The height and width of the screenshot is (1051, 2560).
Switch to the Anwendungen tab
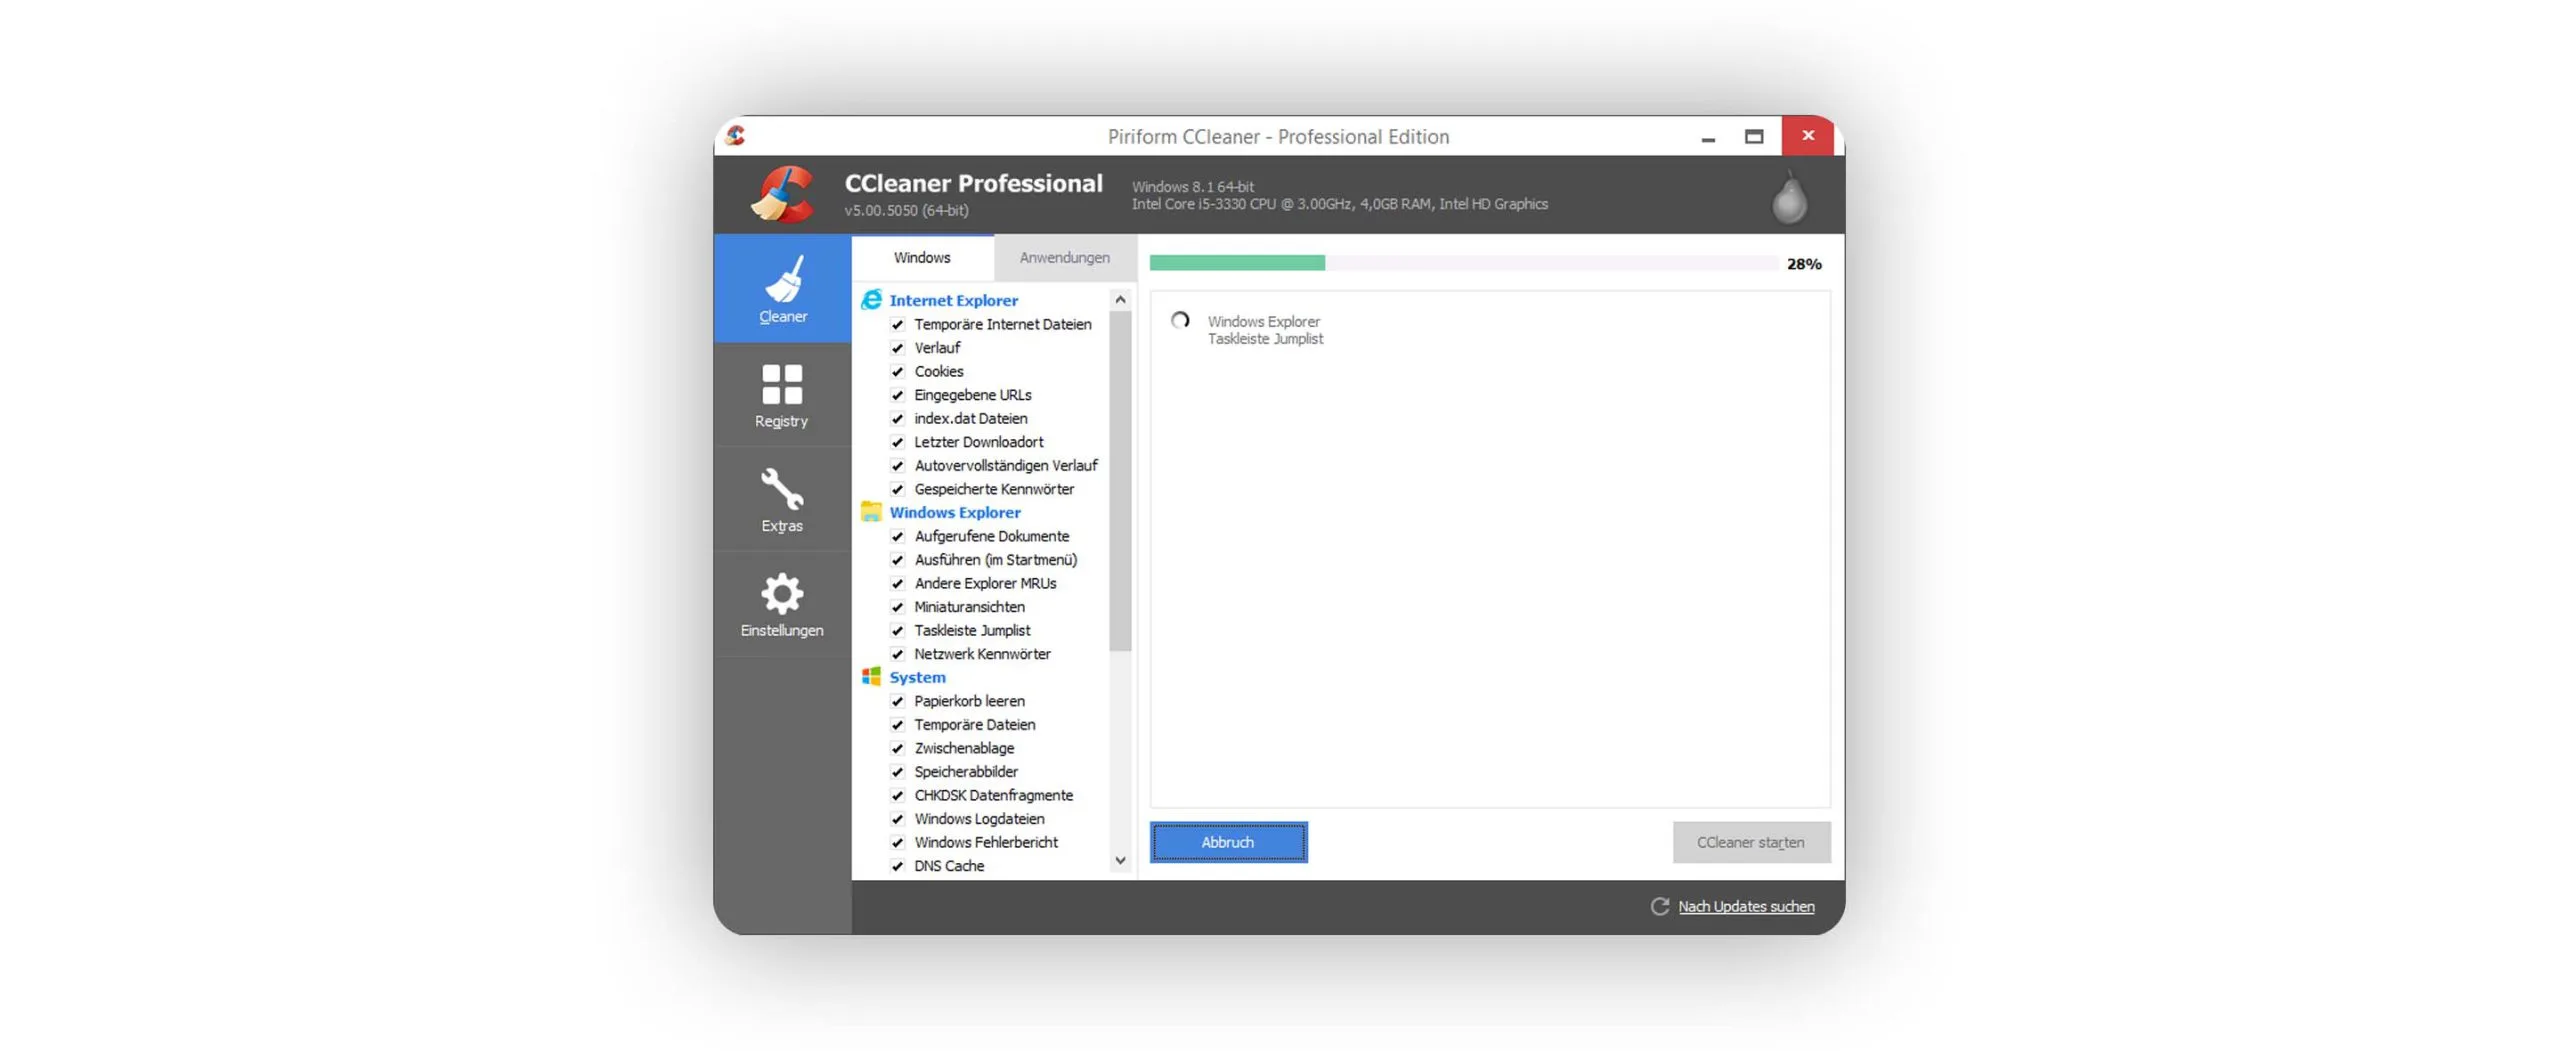pos(1064,258)
